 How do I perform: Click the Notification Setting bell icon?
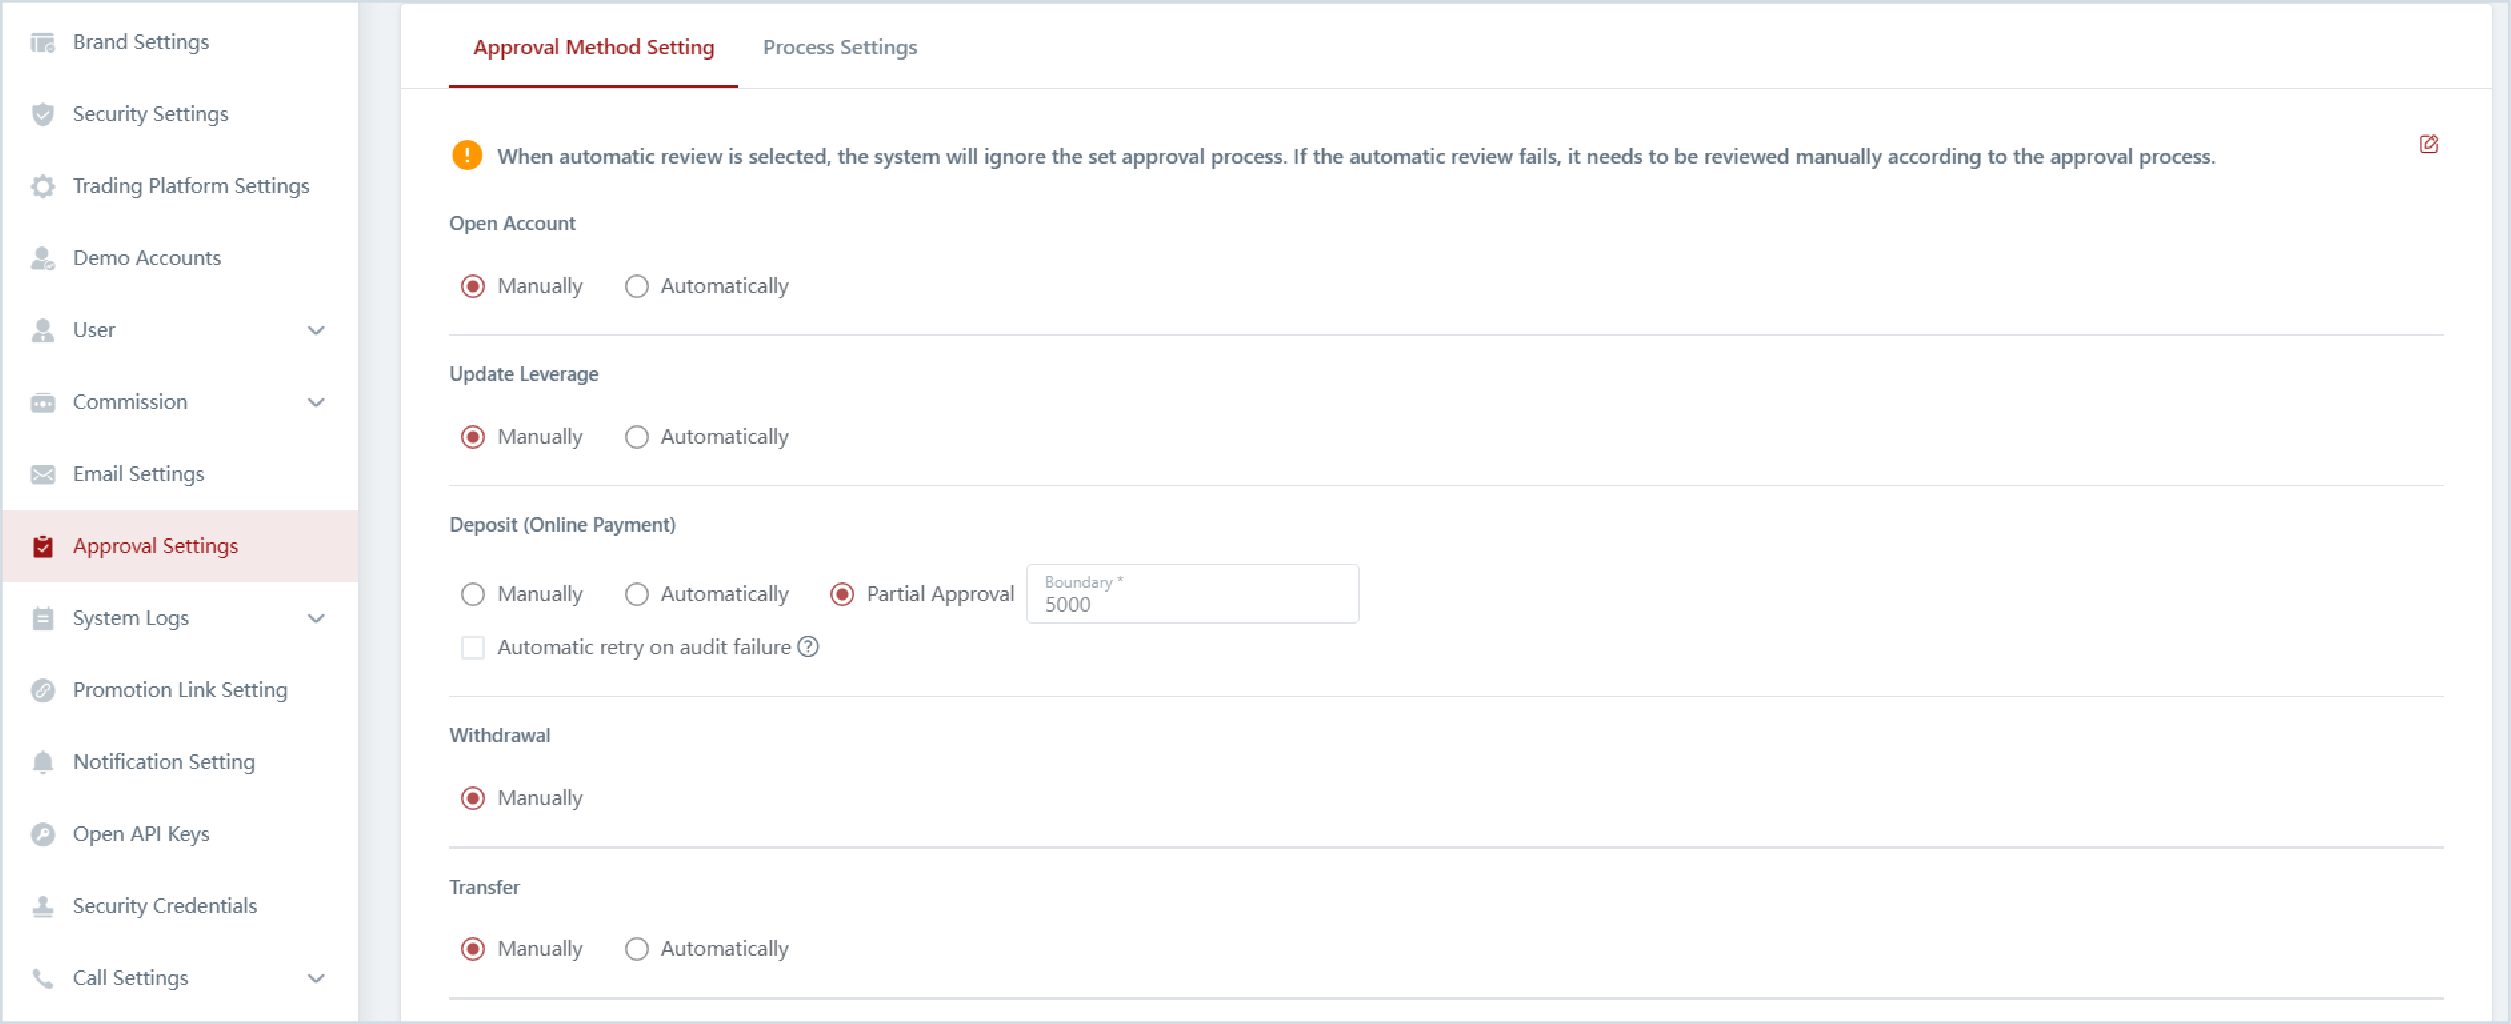[x=42, y=762]
